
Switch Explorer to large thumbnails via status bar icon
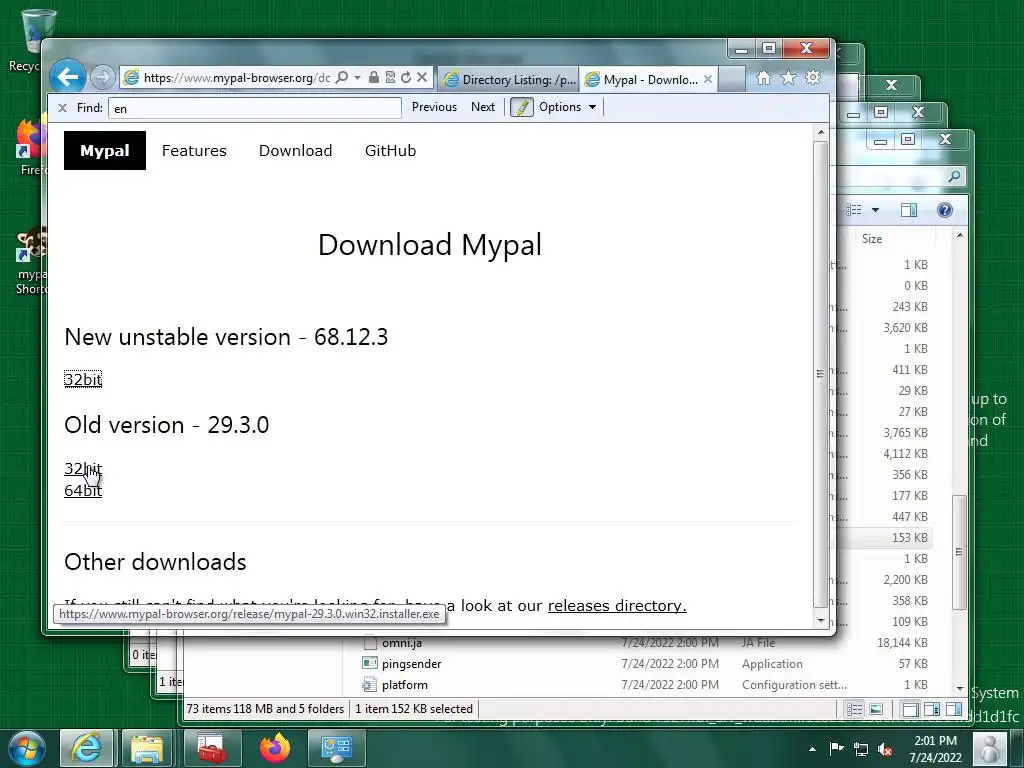click(x=876, y=709)
